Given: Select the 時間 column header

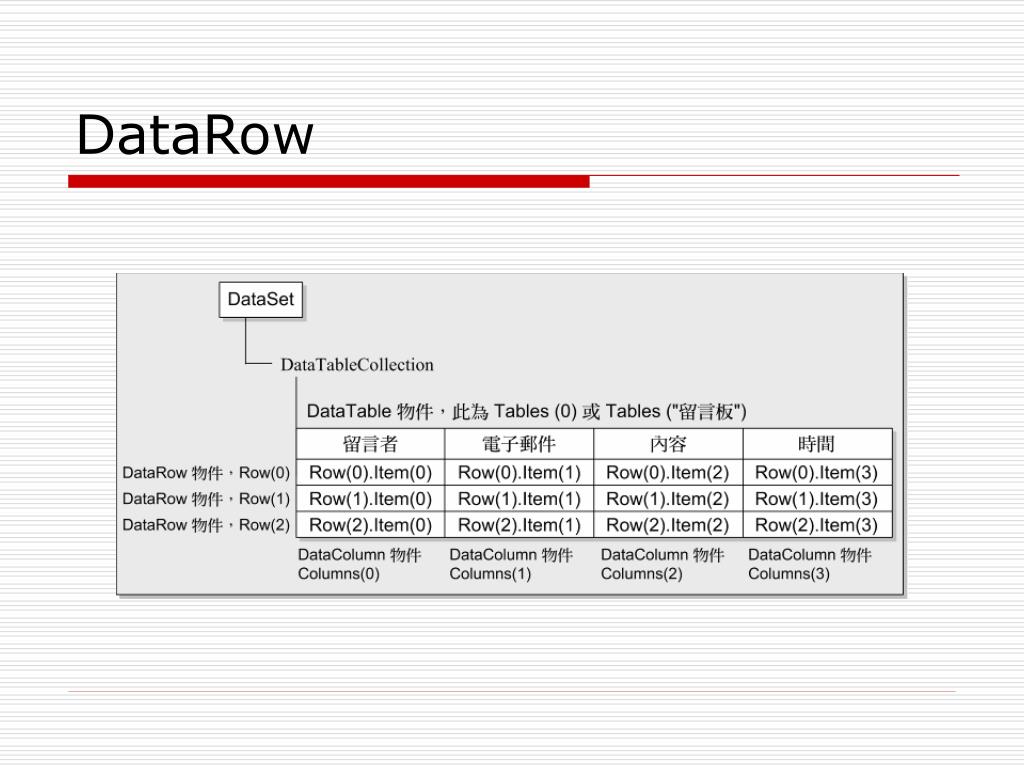Looking at the screenshot, I should pyautogui.click(x=818, y=444).
